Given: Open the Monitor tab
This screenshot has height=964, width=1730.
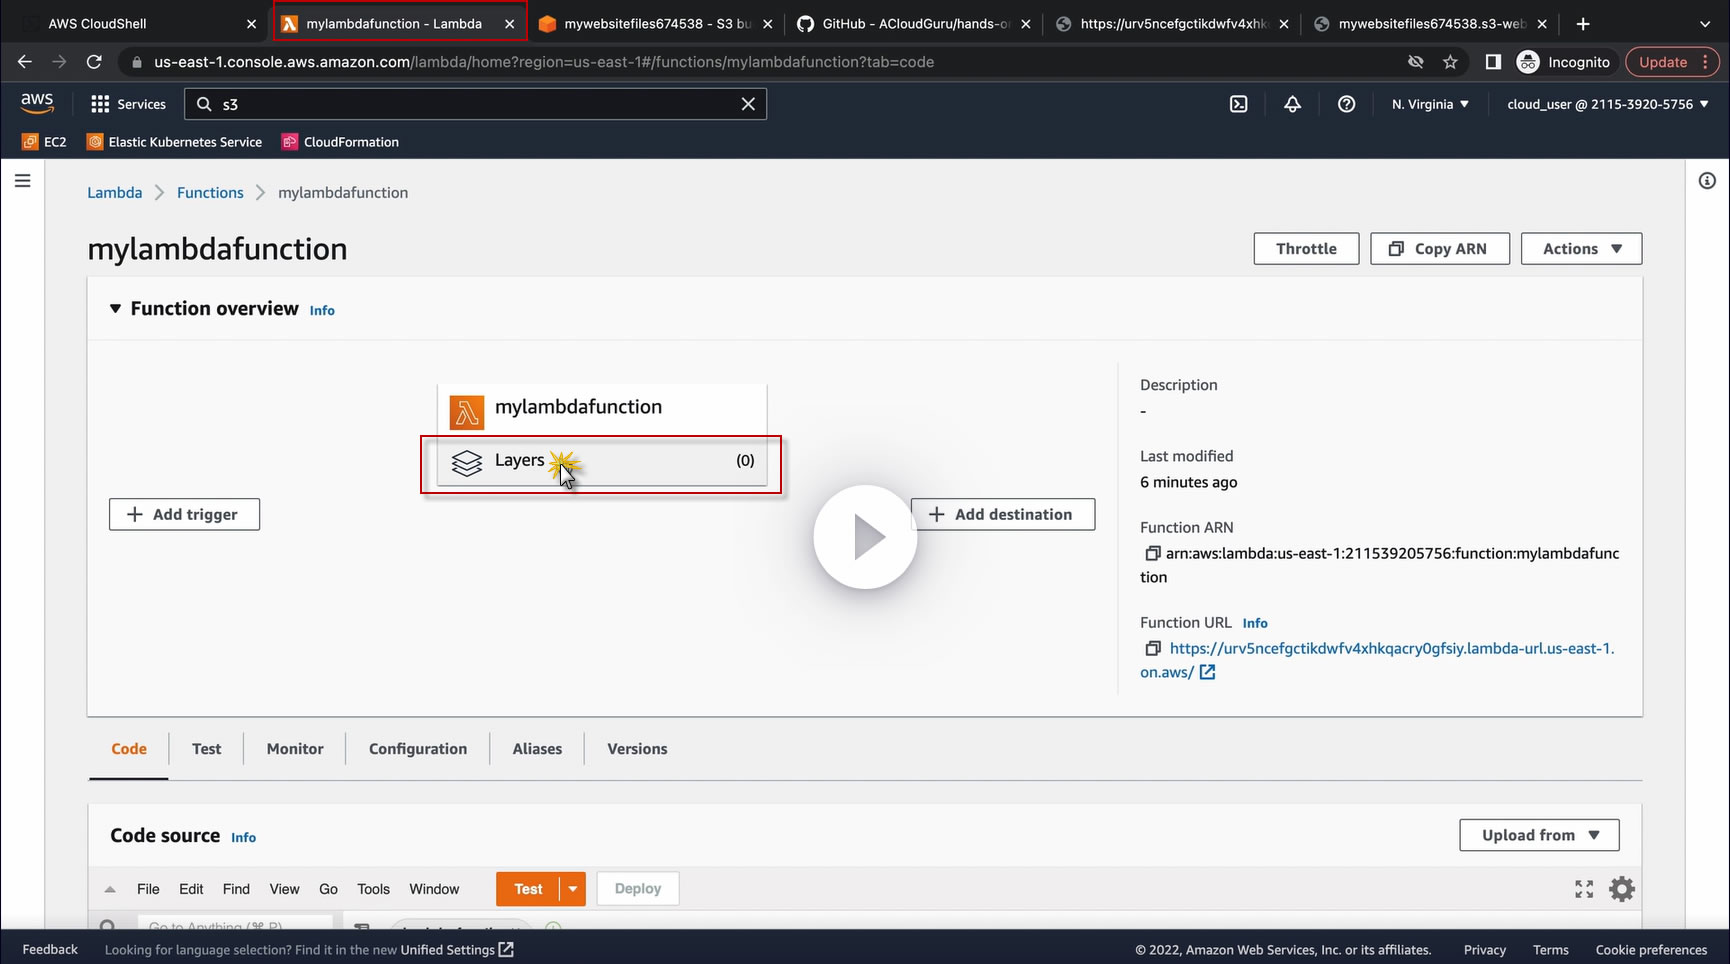Looking at the screenshot, I should pyautogui.click(x=295, y=749).
